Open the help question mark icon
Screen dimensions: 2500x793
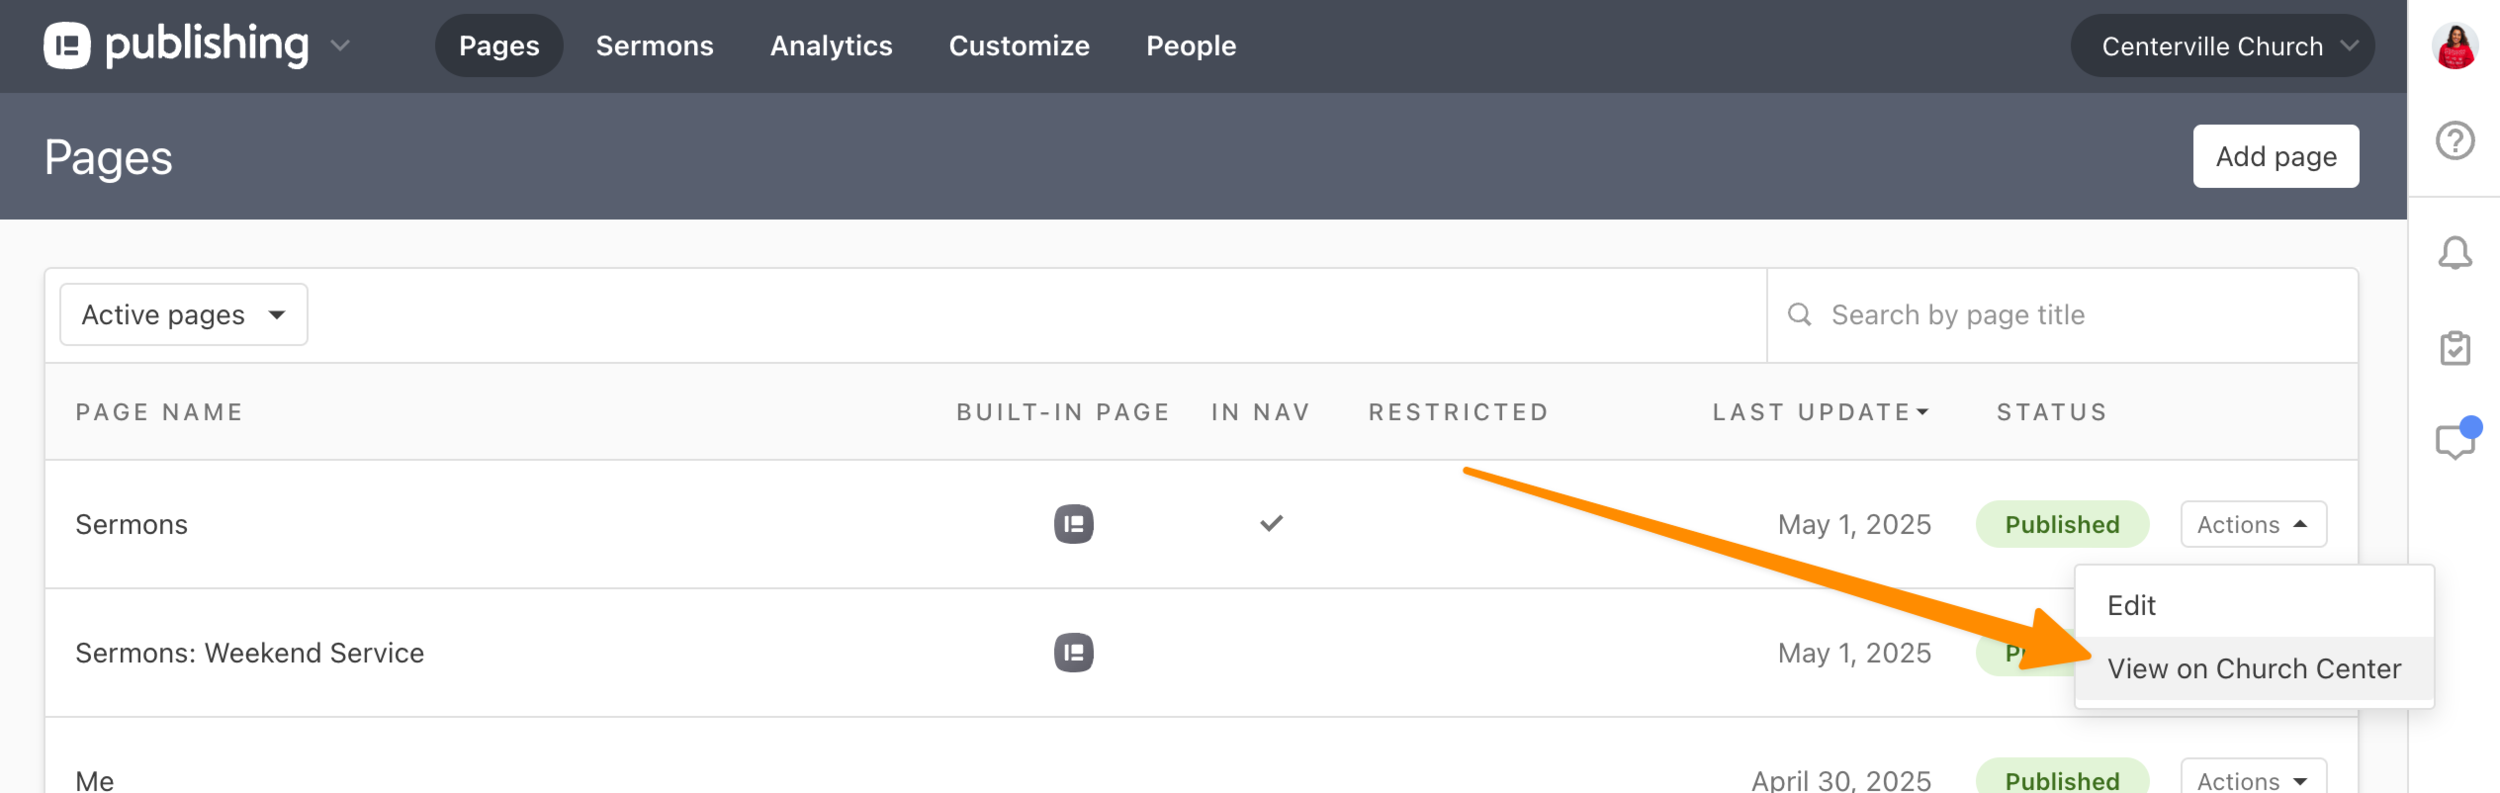2454,141
